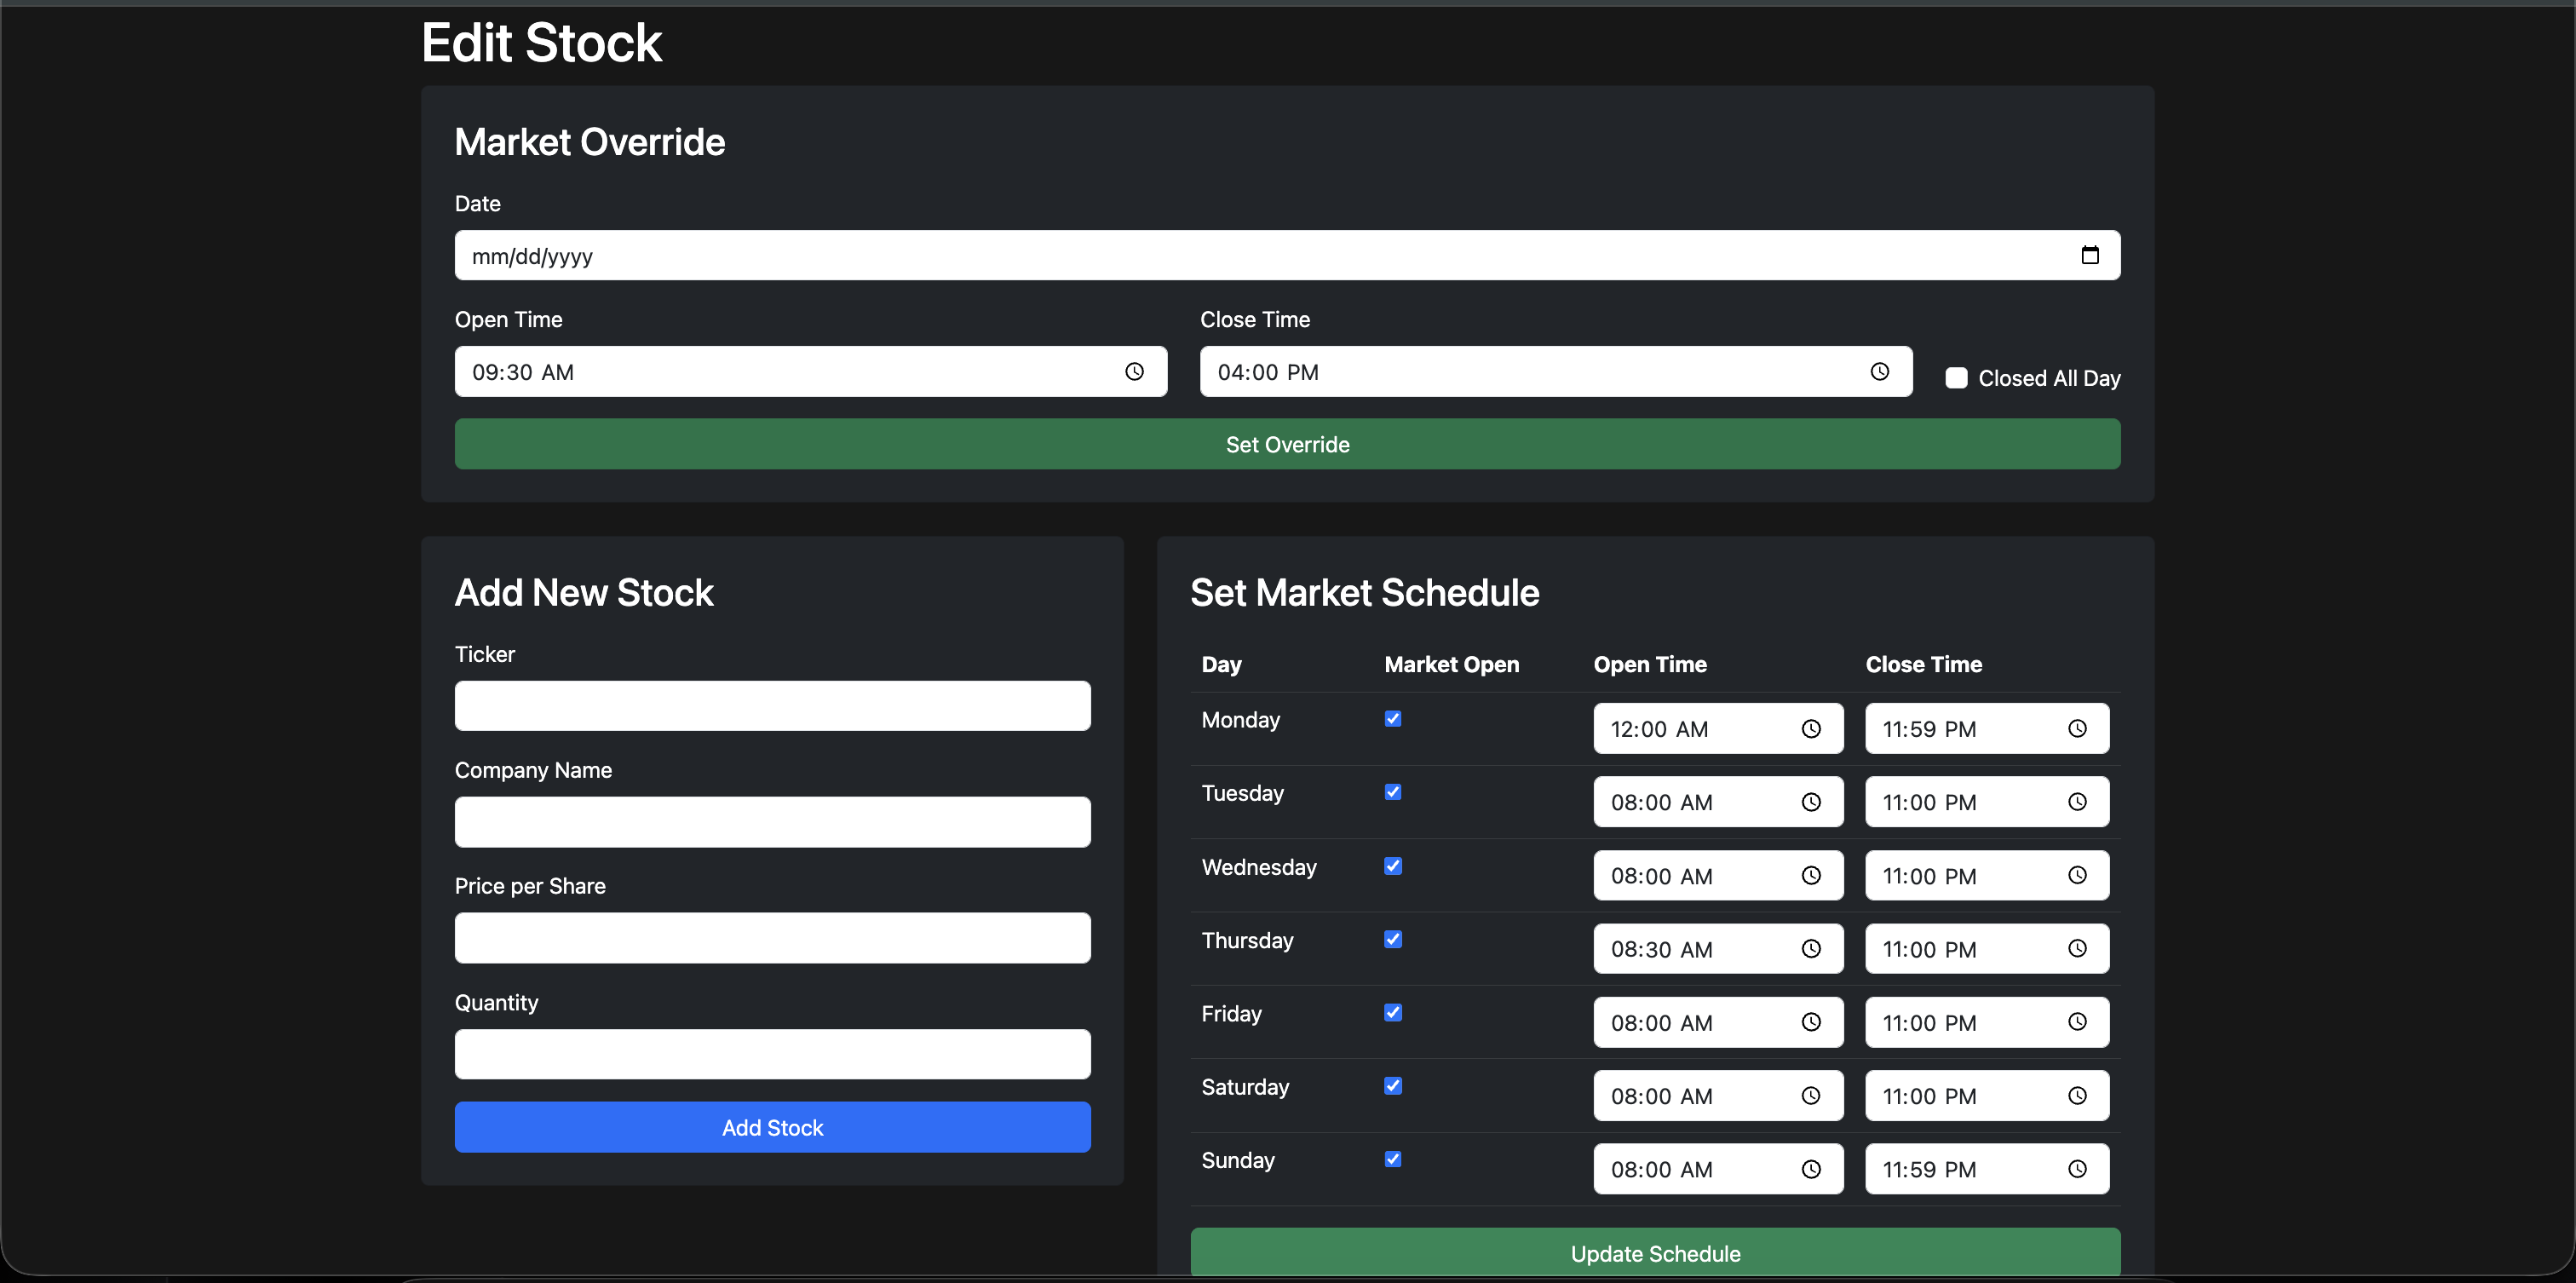Open the clock picker for Tuesday's close time
Viewport: 2576px width, 1283px height.
point(2078,801)
